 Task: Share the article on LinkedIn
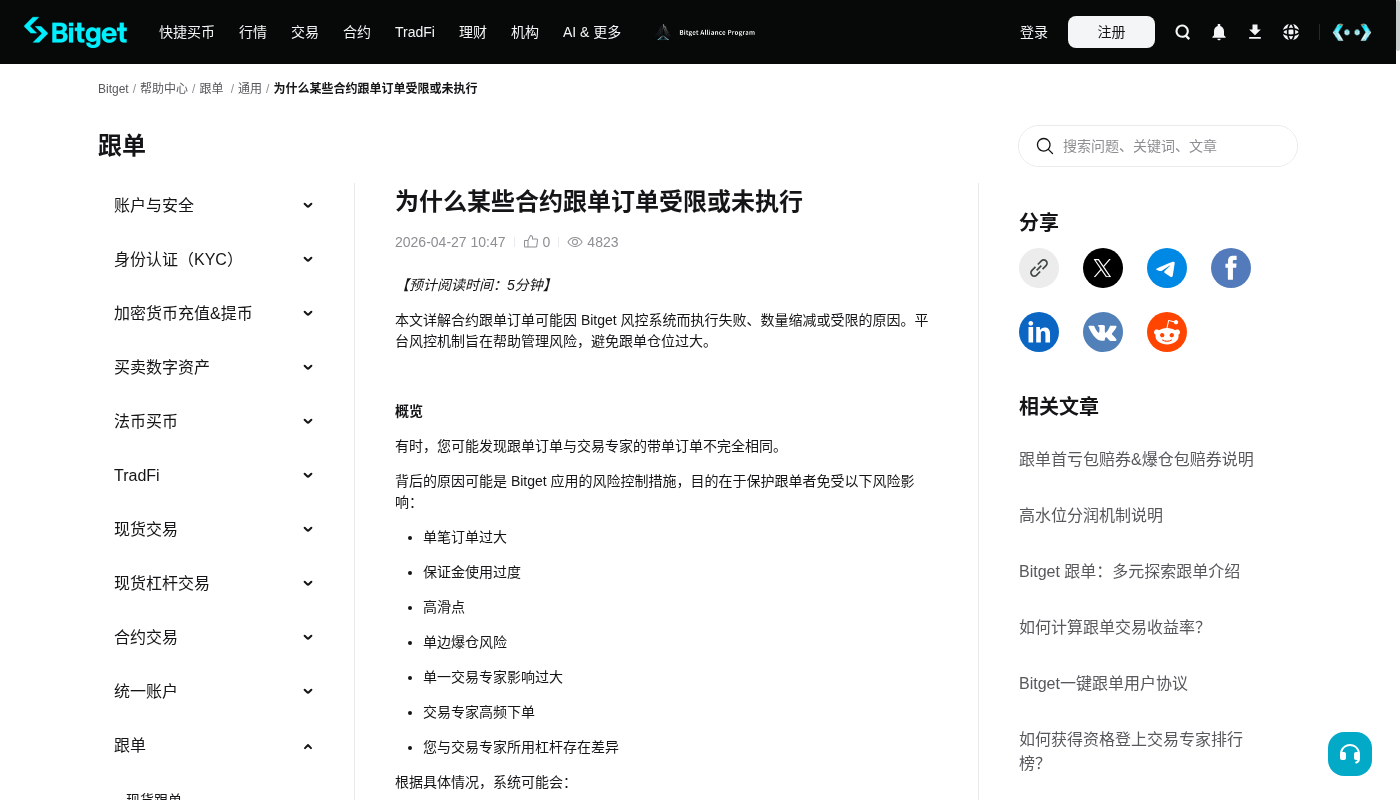(1039, 332)
